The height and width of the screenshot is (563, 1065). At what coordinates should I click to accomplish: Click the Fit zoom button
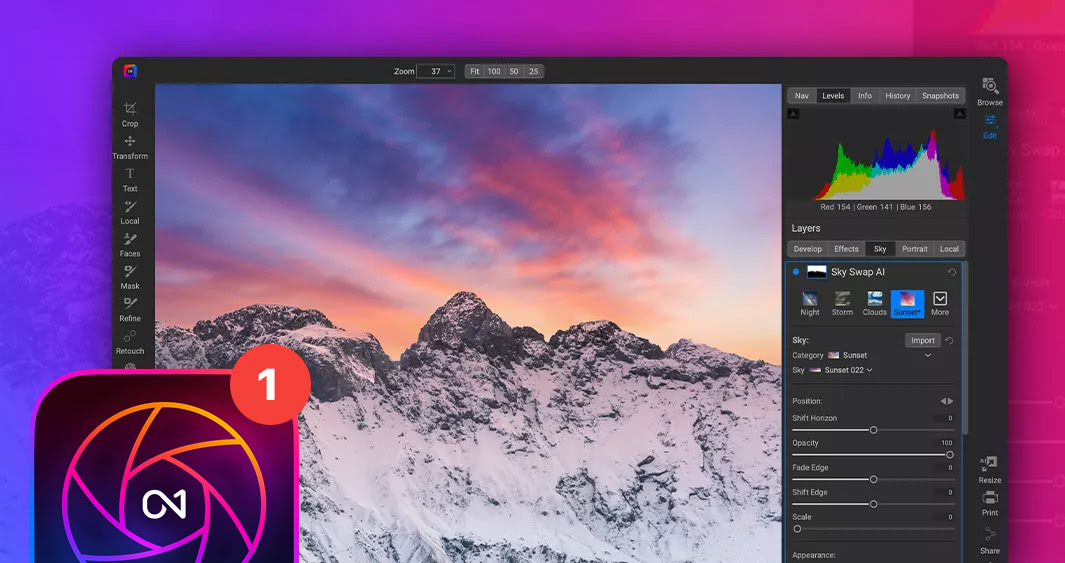coord(474,71)
